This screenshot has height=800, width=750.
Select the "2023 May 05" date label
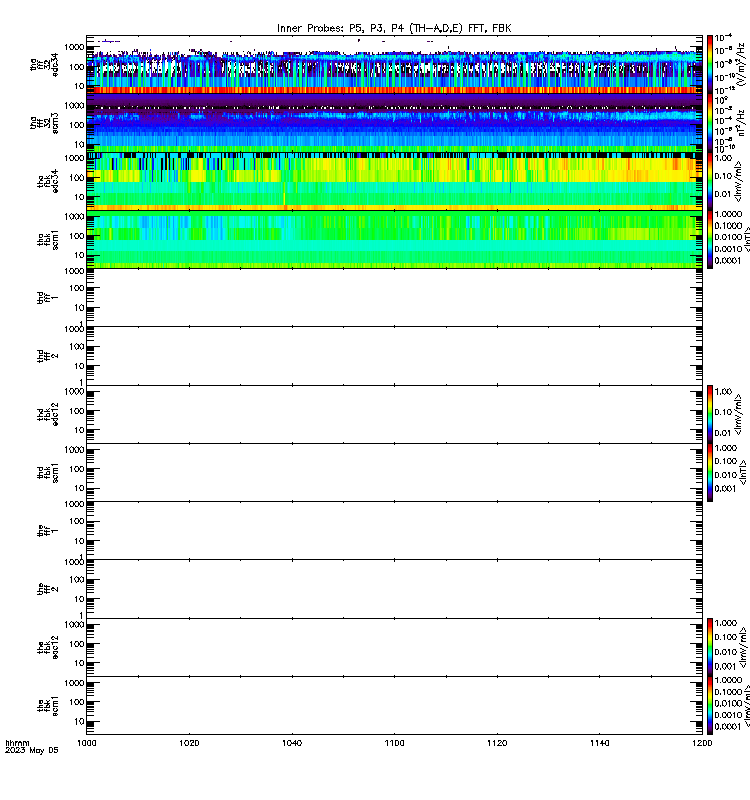tap(32, 751)
